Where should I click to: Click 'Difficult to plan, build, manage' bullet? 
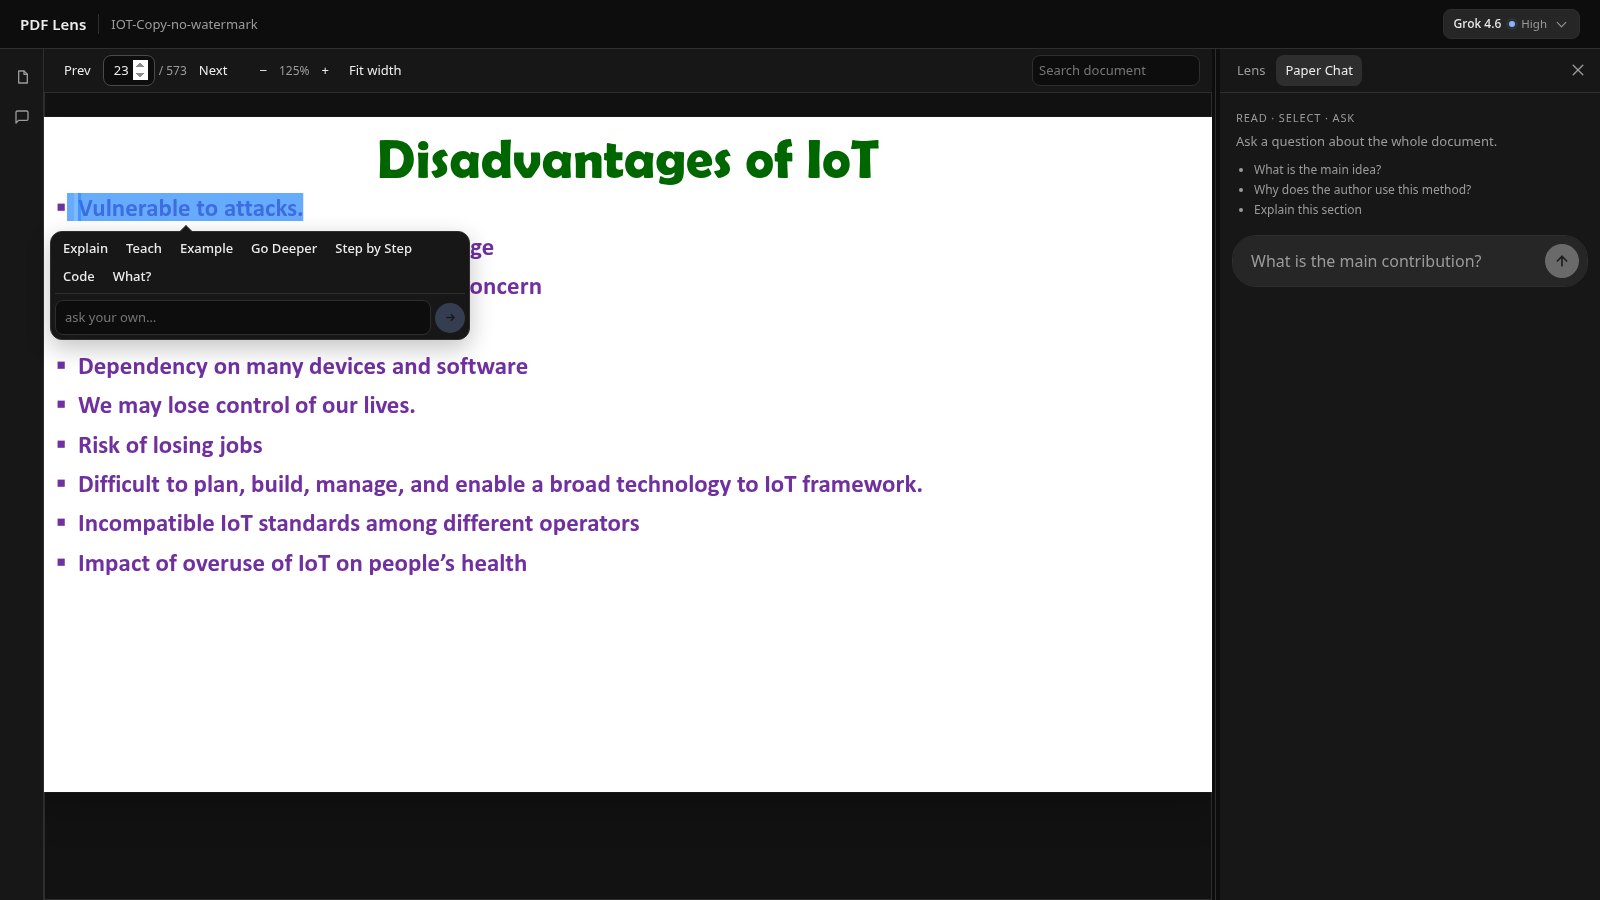click(500, 484)
